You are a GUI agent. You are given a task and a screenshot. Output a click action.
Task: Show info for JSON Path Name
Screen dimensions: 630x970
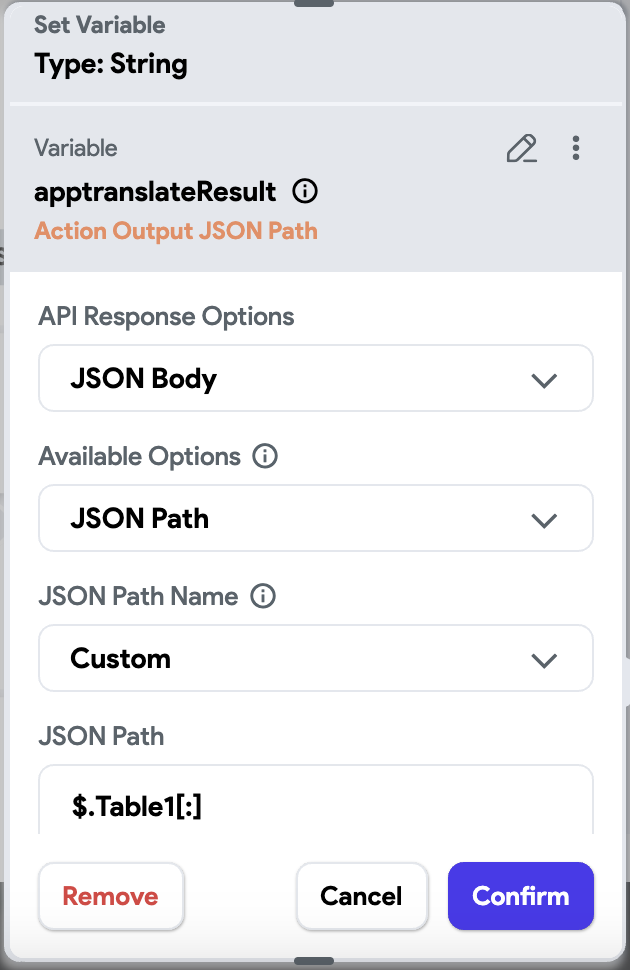point(263,596)
